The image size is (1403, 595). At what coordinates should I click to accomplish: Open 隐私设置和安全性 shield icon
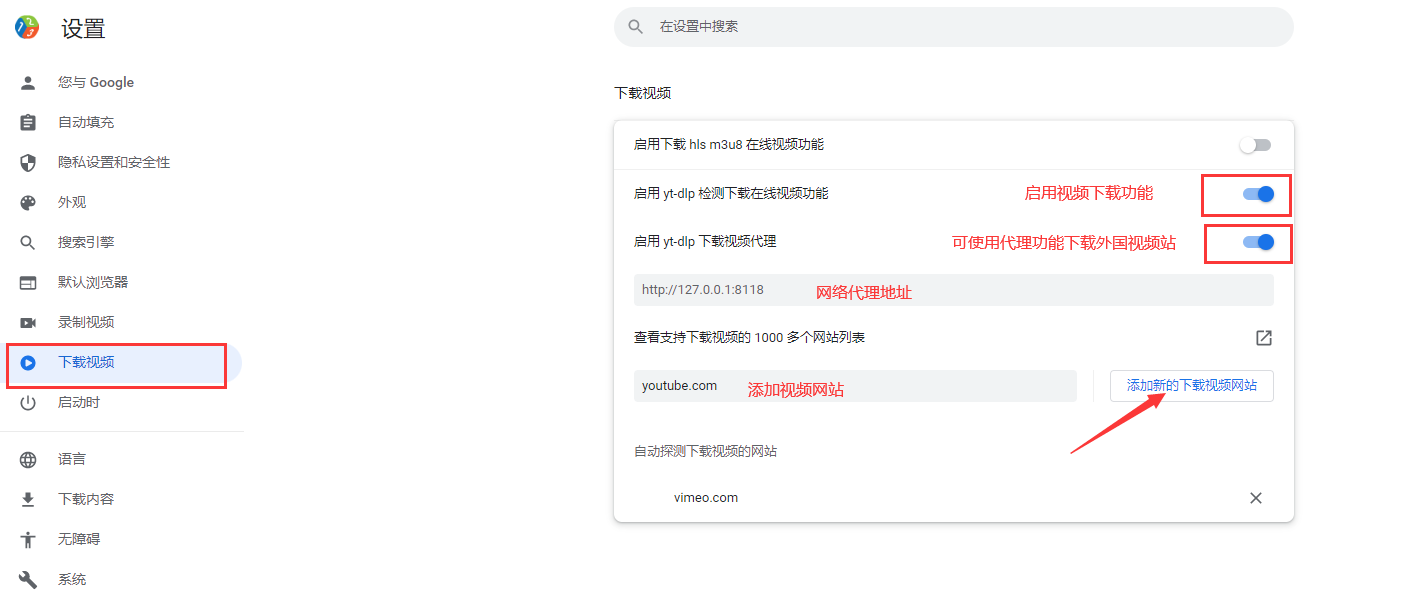click(x=28, y=163)
